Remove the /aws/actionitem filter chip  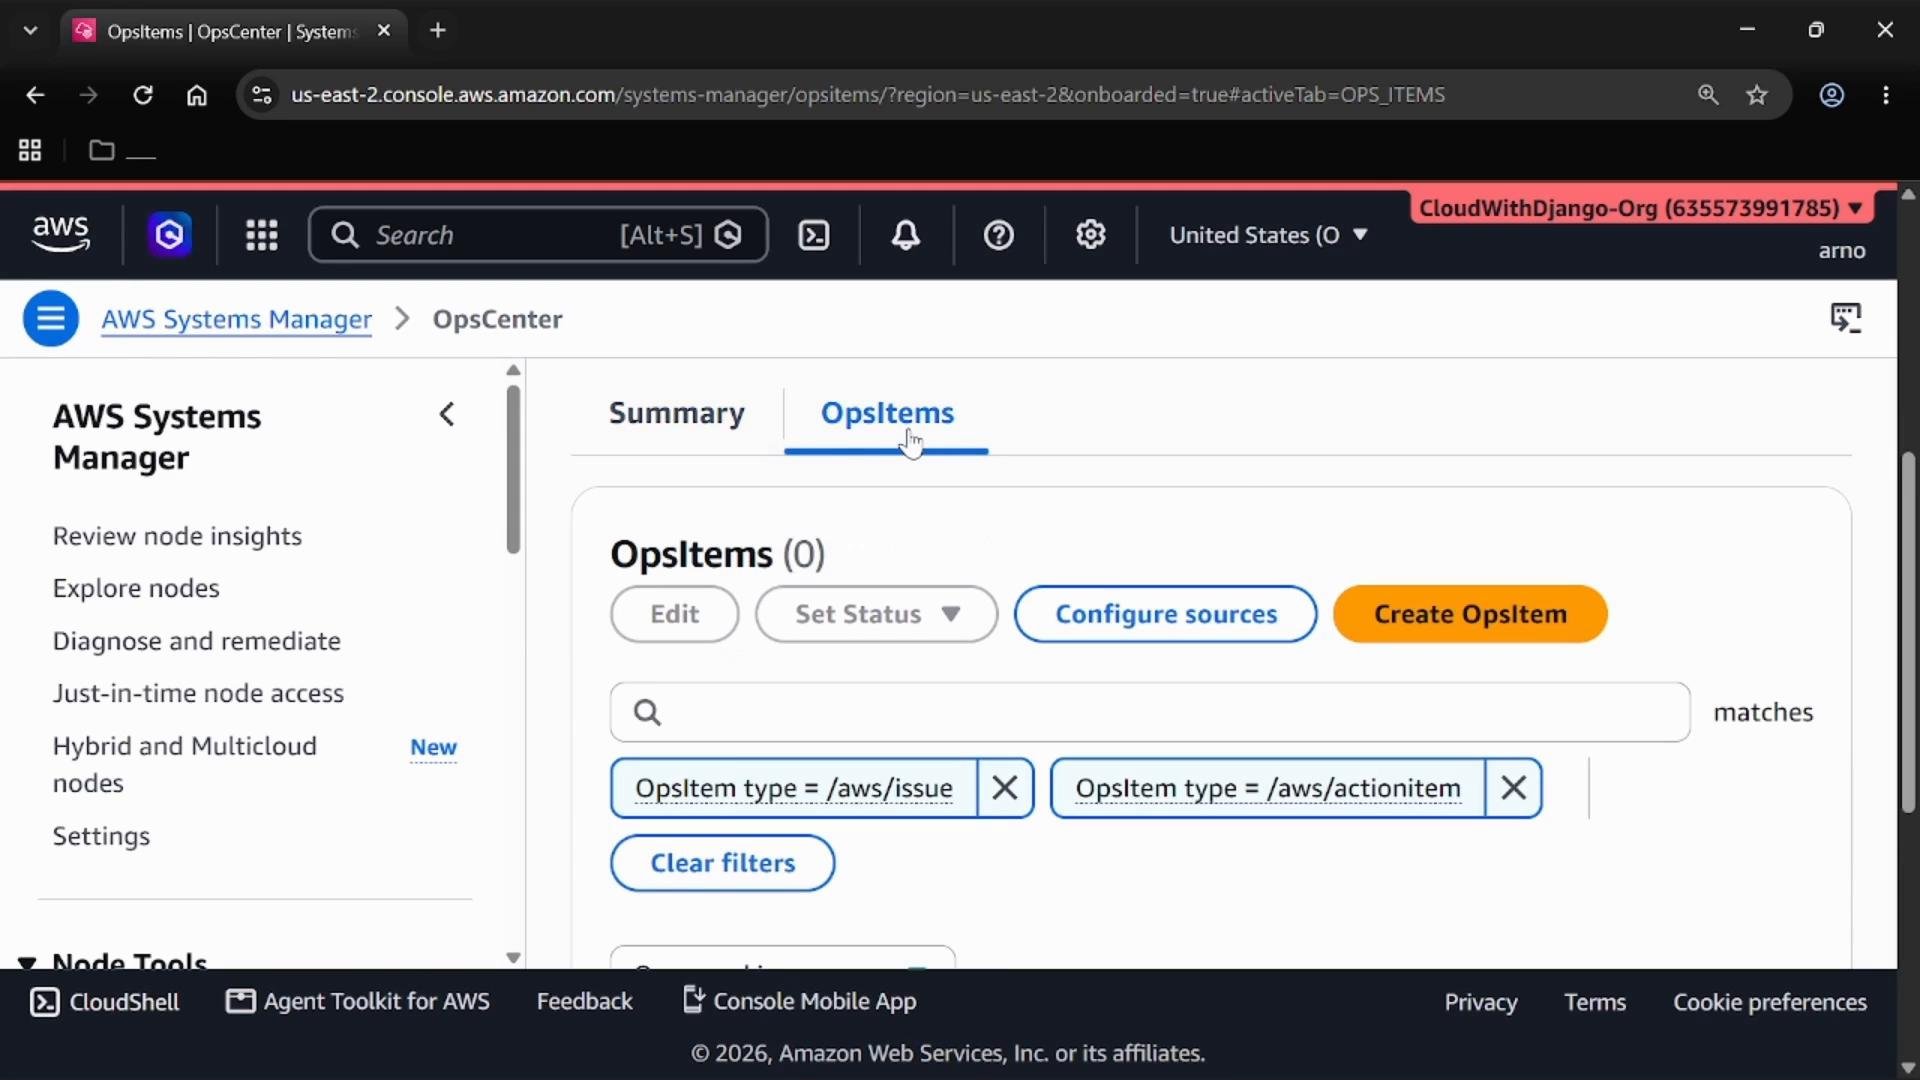click(x=1514, y=788)
